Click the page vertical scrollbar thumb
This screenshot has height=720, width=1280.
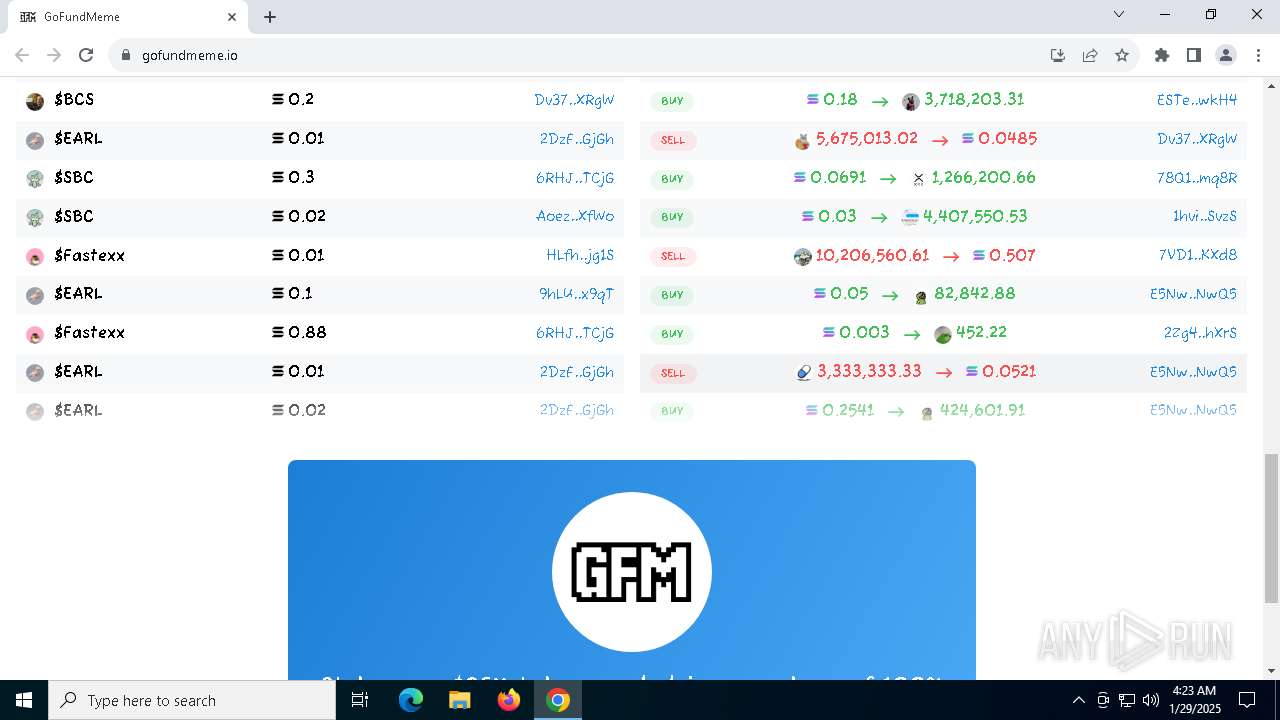pyautogui.click(x=1271, y=528)
